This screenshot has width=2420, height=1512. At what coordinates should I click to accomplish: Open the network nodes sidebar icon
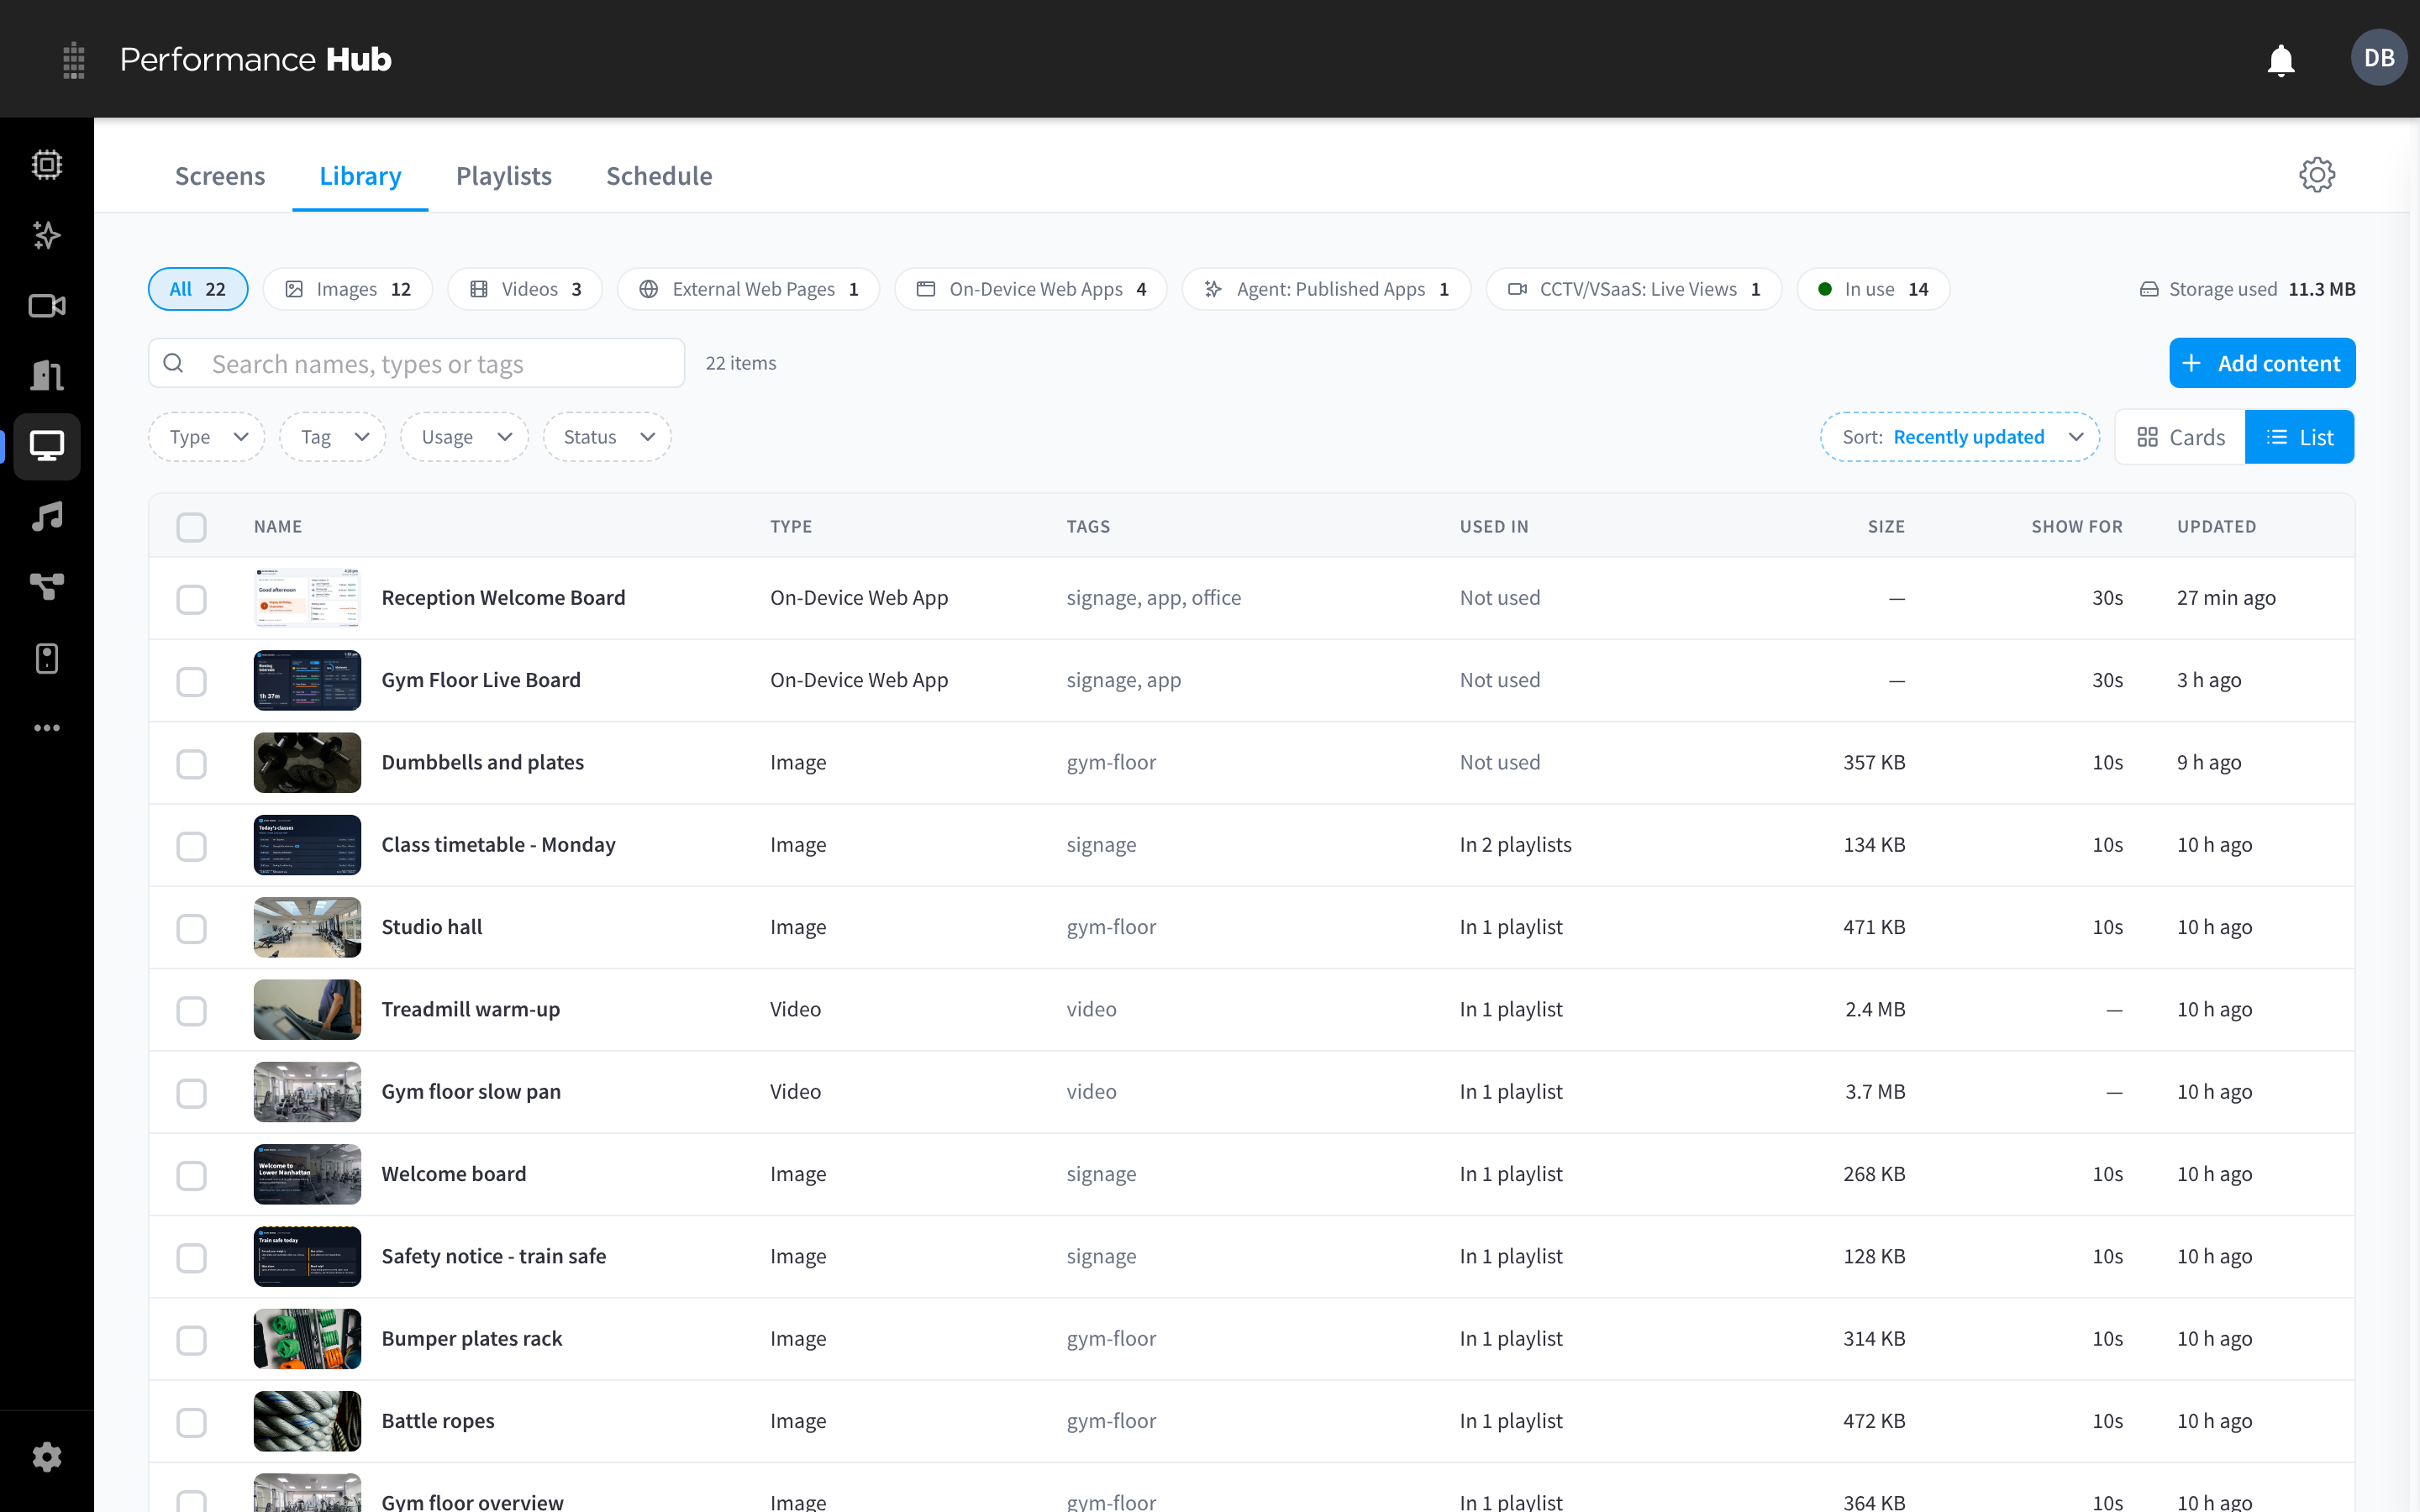pos(47,587)
